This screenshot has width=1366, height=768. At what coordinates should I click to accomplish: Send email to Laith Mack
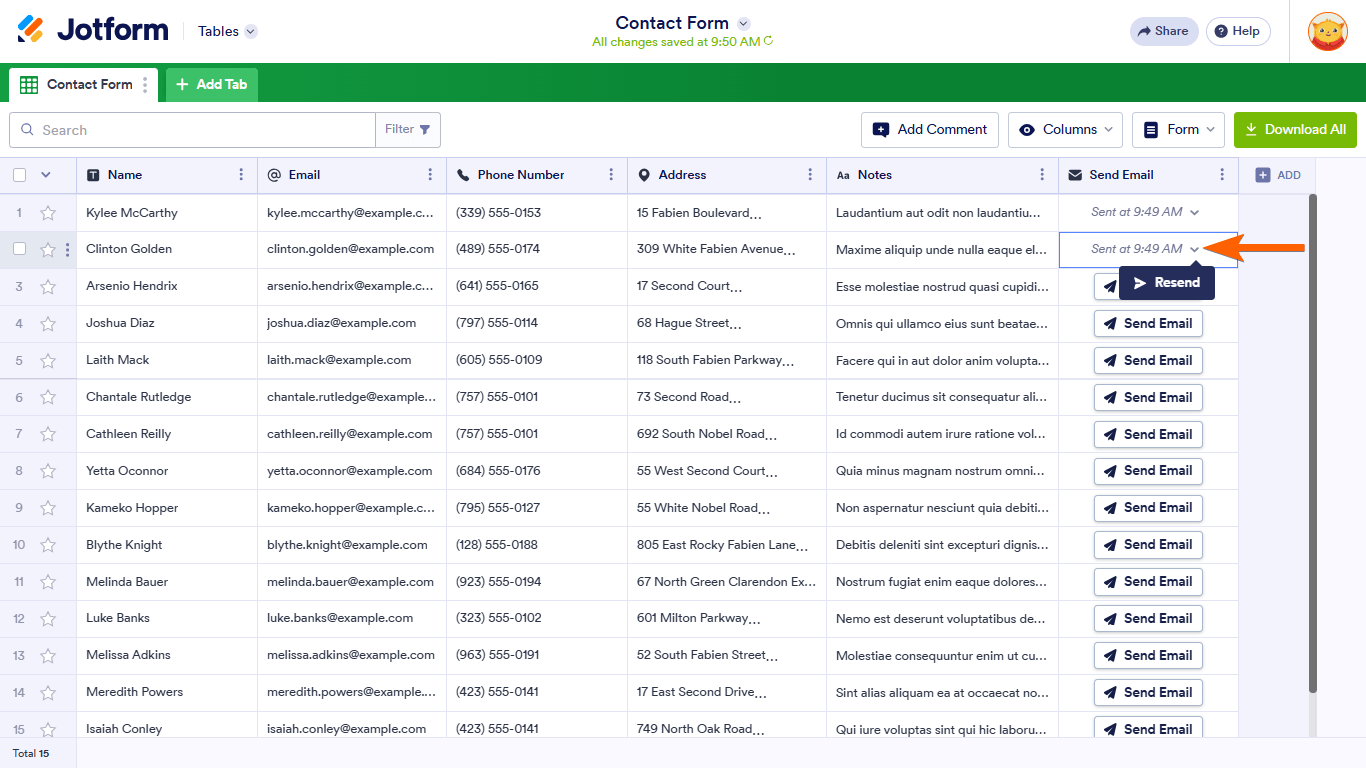click(x=1148, y=361)
